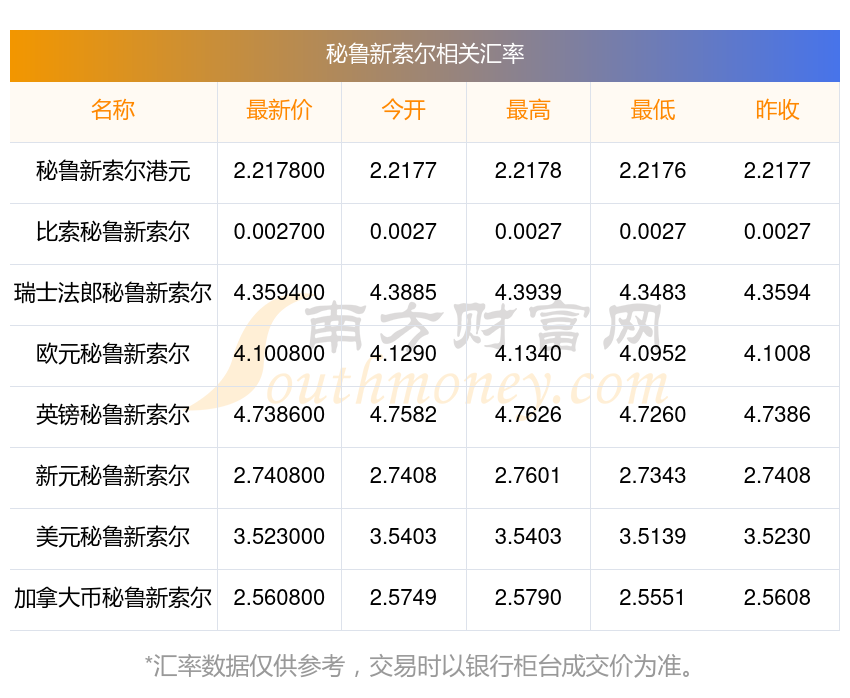
Task: Open the 加拿大币秘鲁新索尔 row name
Action: tap(113, 598)
